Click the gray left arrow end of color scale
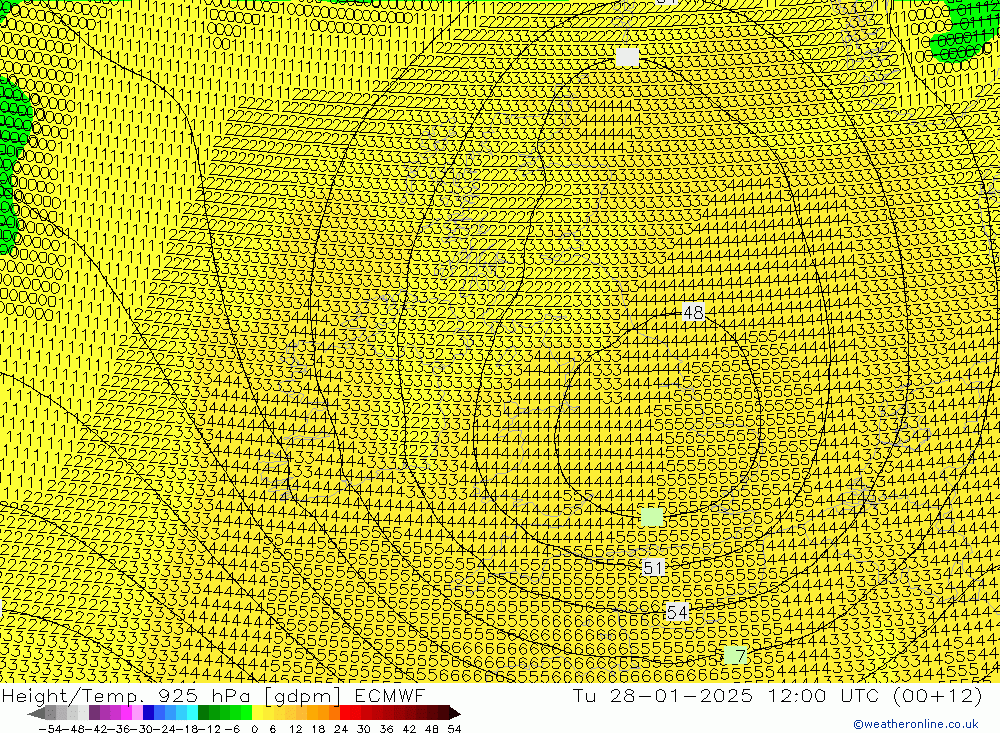 tap(36, 713)
